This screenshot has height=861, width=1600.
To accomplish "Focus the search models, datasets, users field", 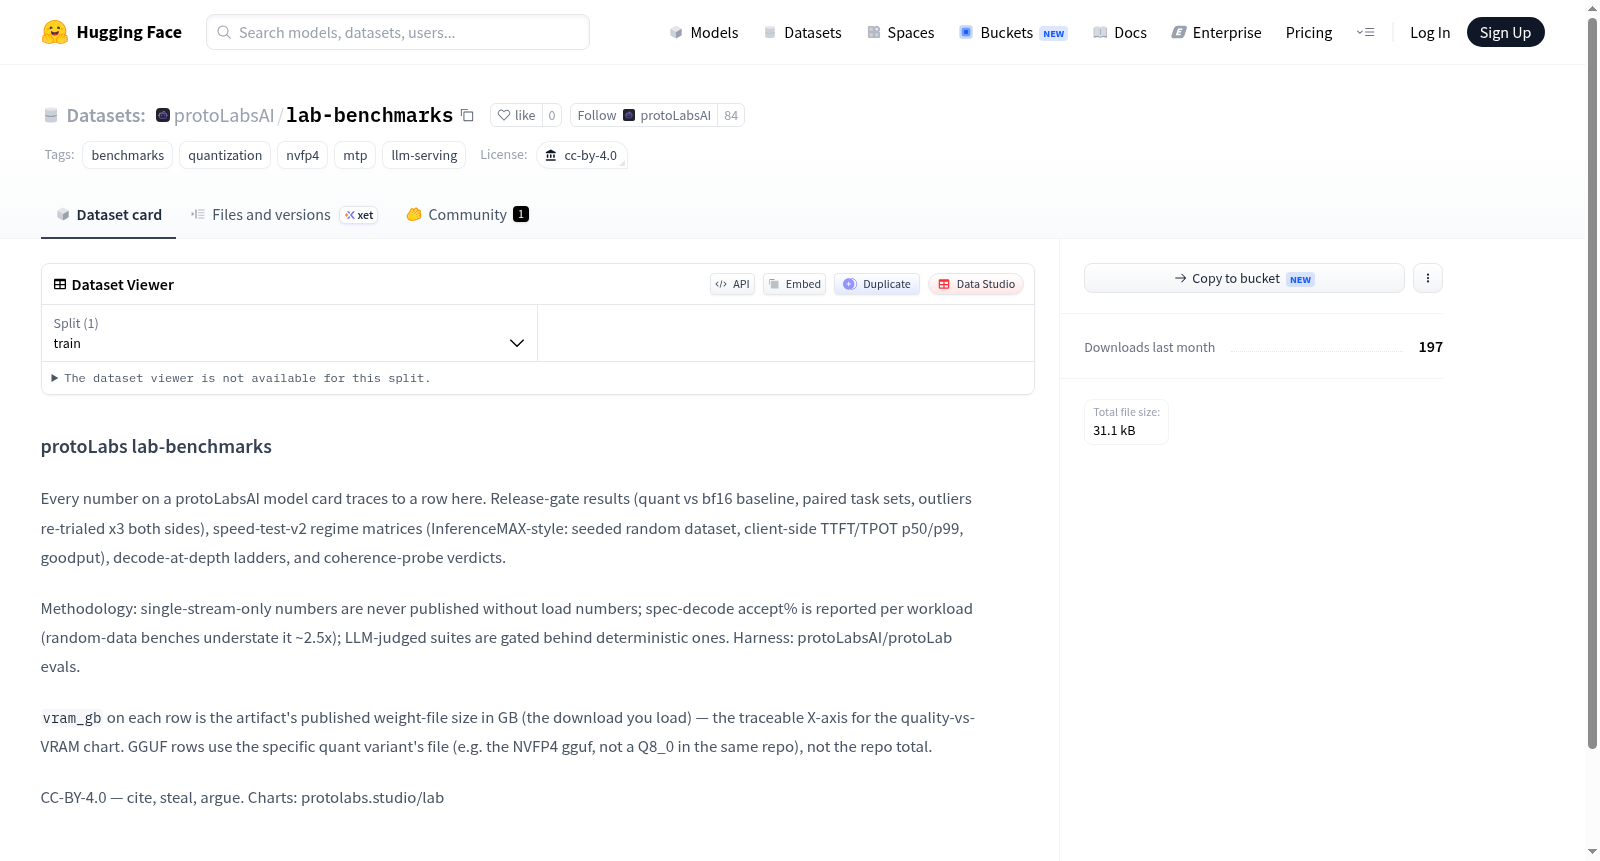I will [x=398, y=32].
